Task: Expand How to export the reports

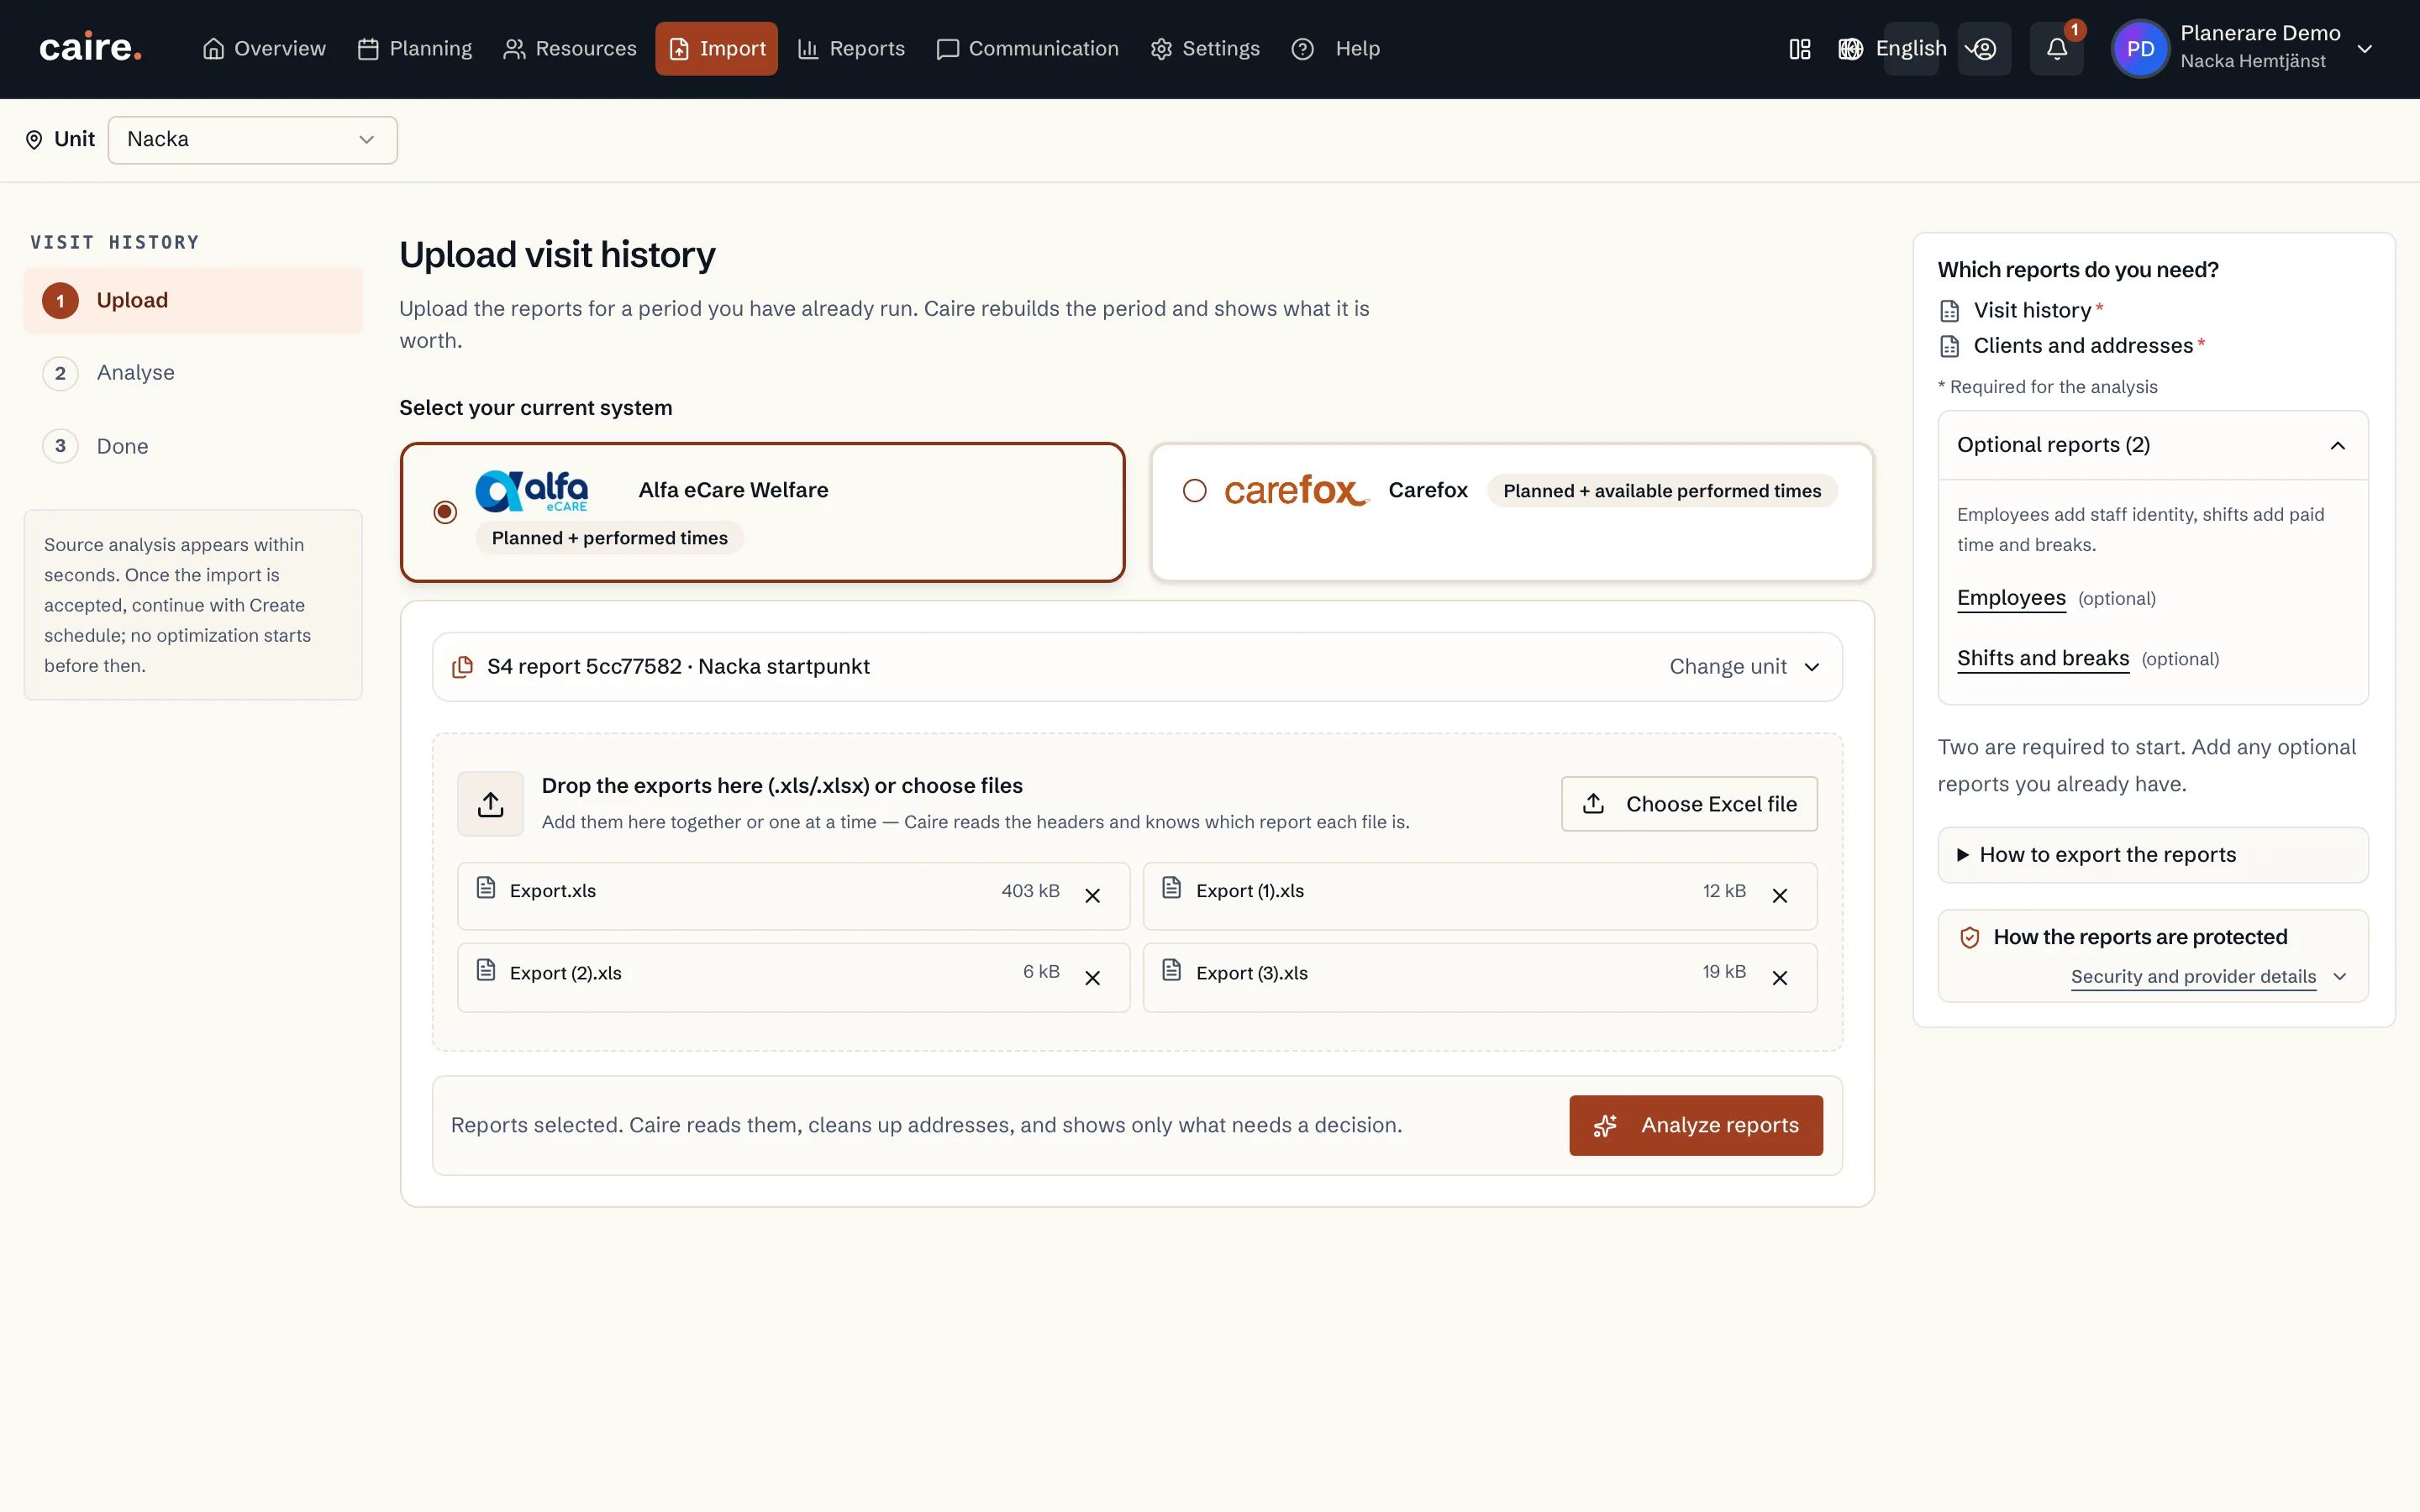Action: coord(2152,855)
